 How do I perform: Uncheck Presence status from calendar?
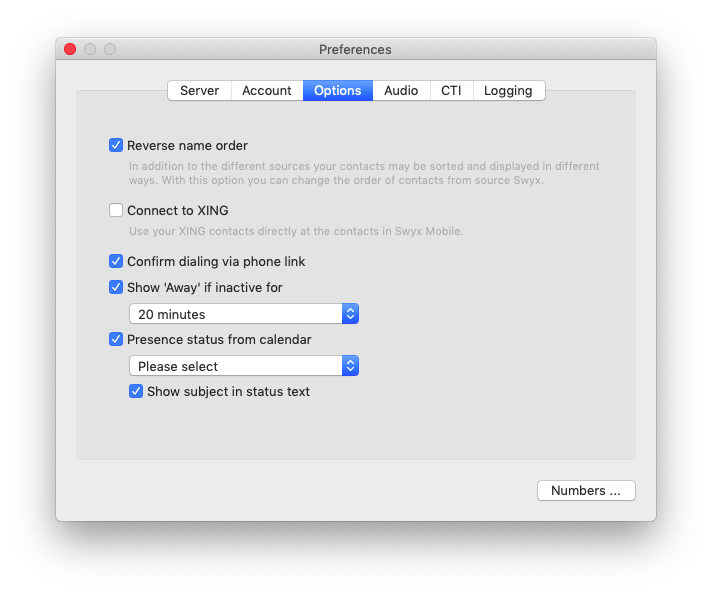pos(116,340)
